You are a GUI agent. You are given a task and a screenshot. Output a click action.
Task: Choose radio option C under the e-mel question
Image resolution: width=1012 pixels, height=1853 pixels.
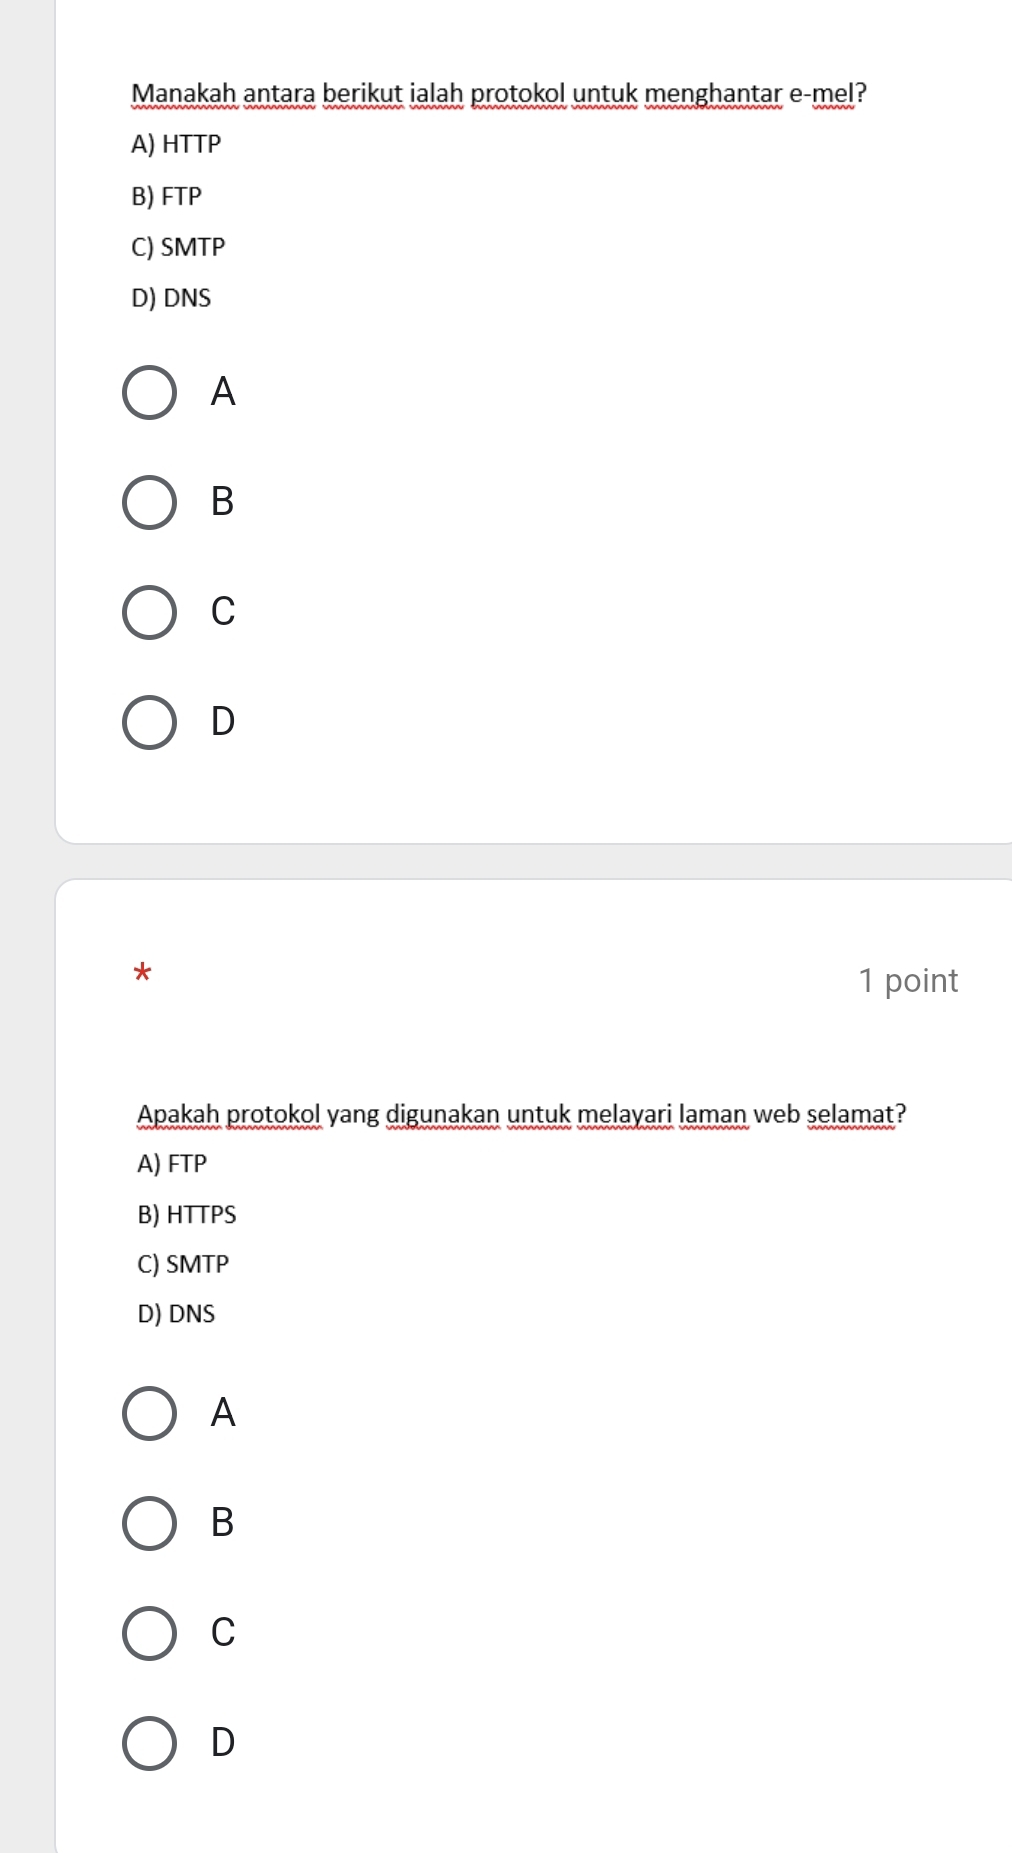click(150, 612)
